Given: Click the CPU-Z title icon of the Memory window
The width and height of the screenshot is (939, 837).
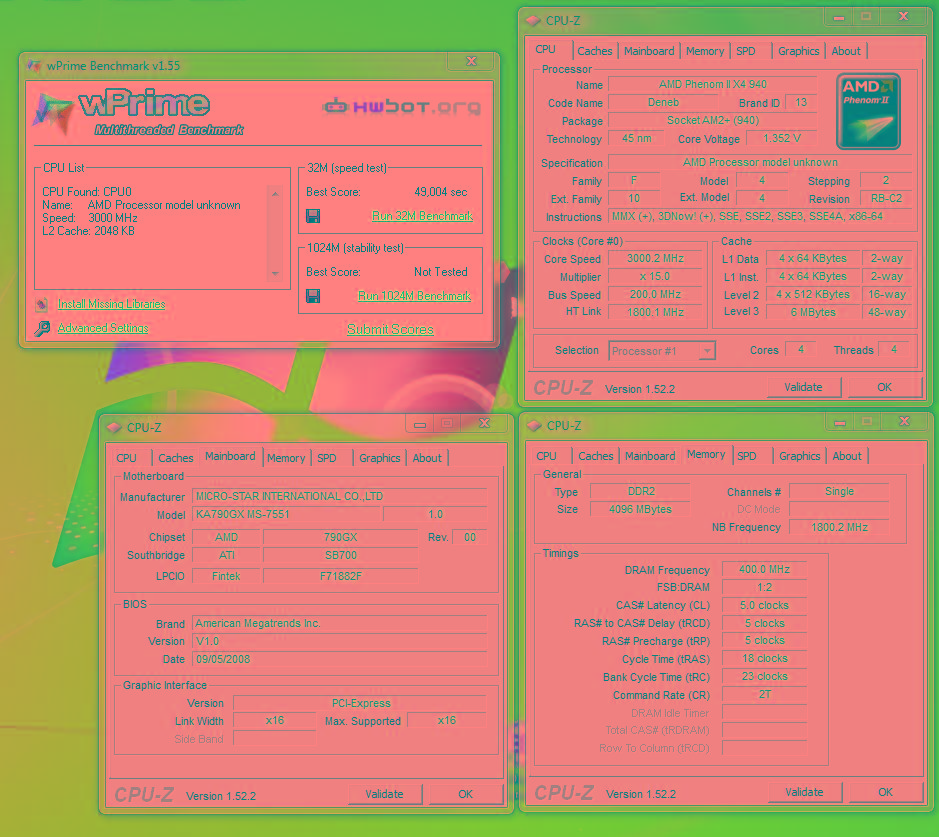Looking at the screenshot, I should coord(534,426).
